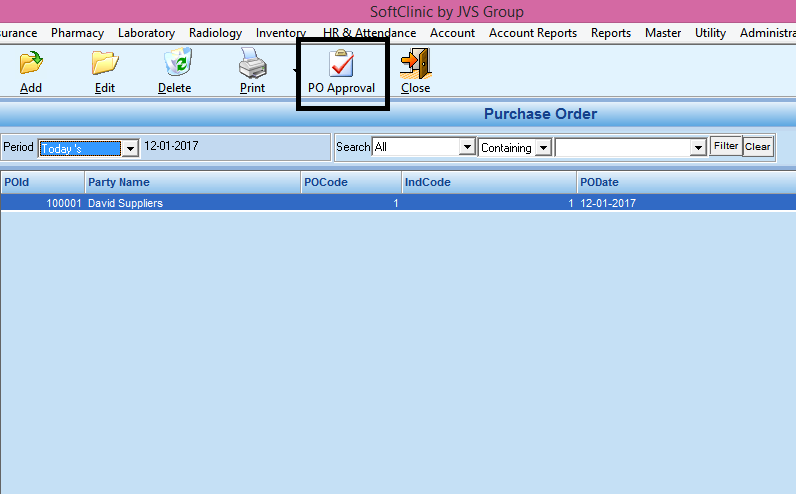Image resolution: width=796 pixels, height=494 pixels.
Task: Open the Laboratory menu
Action: pyautogui.click(x=146, y=33)
